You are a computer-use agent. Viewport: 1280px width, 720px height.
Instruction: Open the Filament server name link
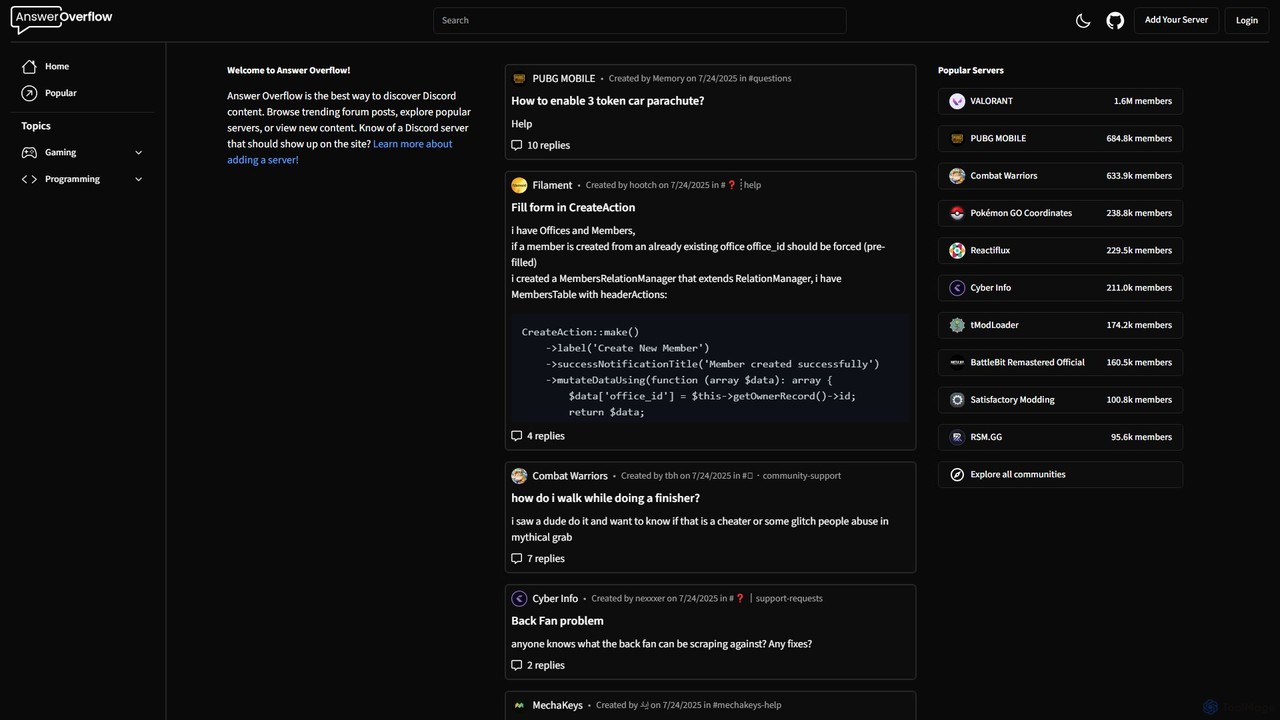coord(552,185)
